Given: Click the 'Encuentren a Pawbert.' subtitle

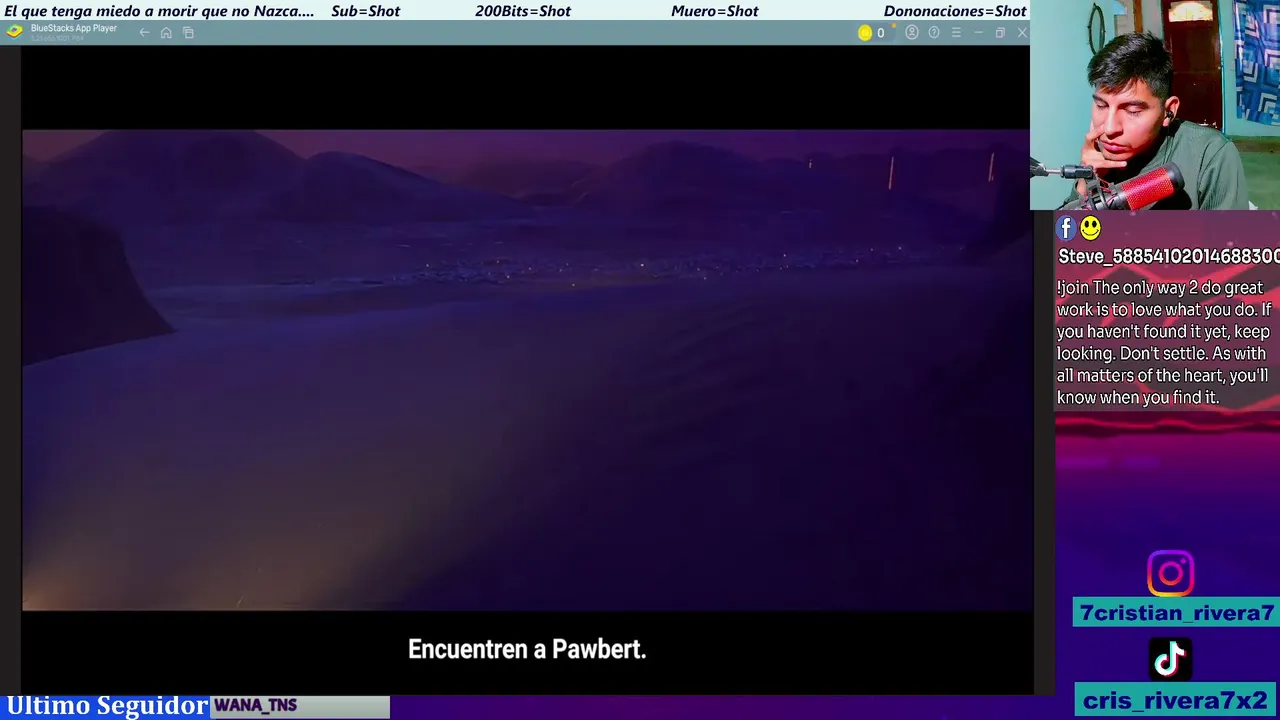Looking at the screenshot, I should (x=527, y=649).
